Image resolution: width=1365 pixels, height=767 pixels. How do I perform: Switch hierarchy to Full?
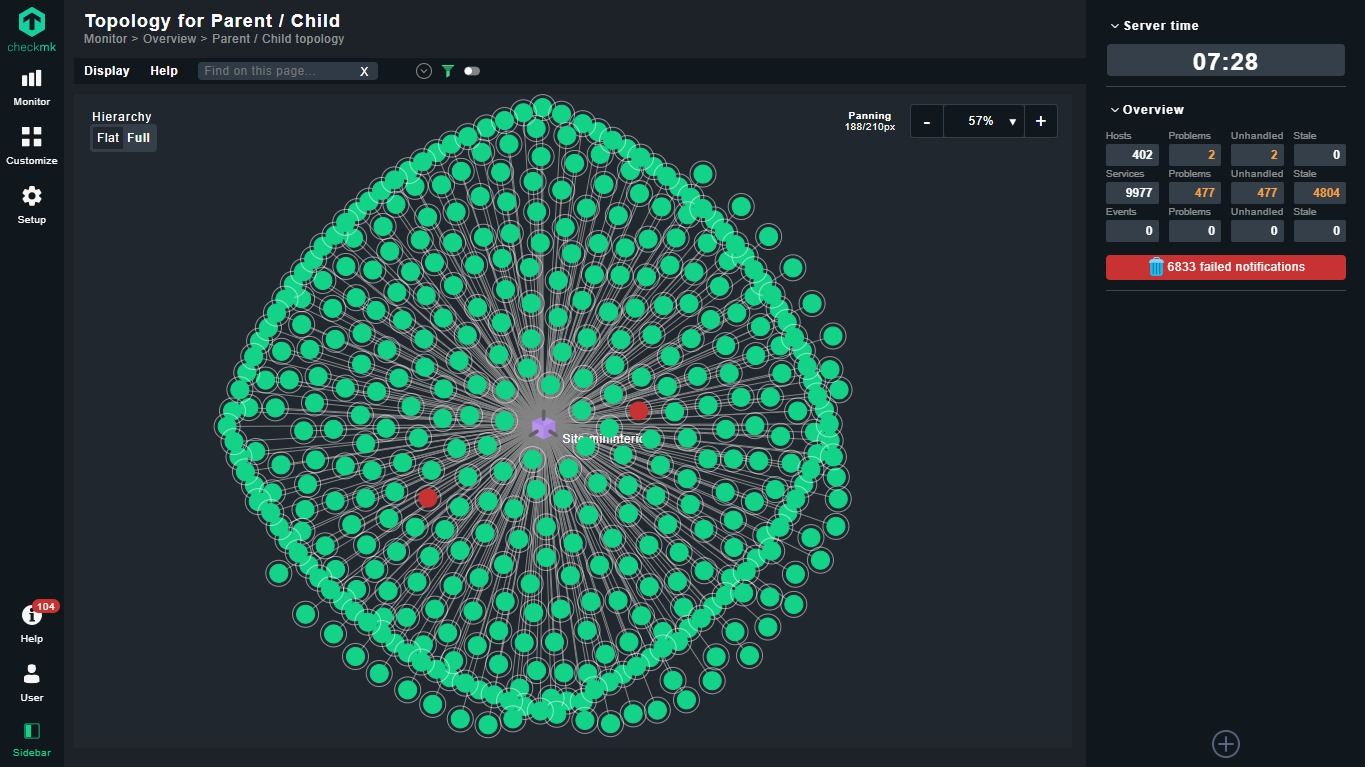(x=139, y=138)
